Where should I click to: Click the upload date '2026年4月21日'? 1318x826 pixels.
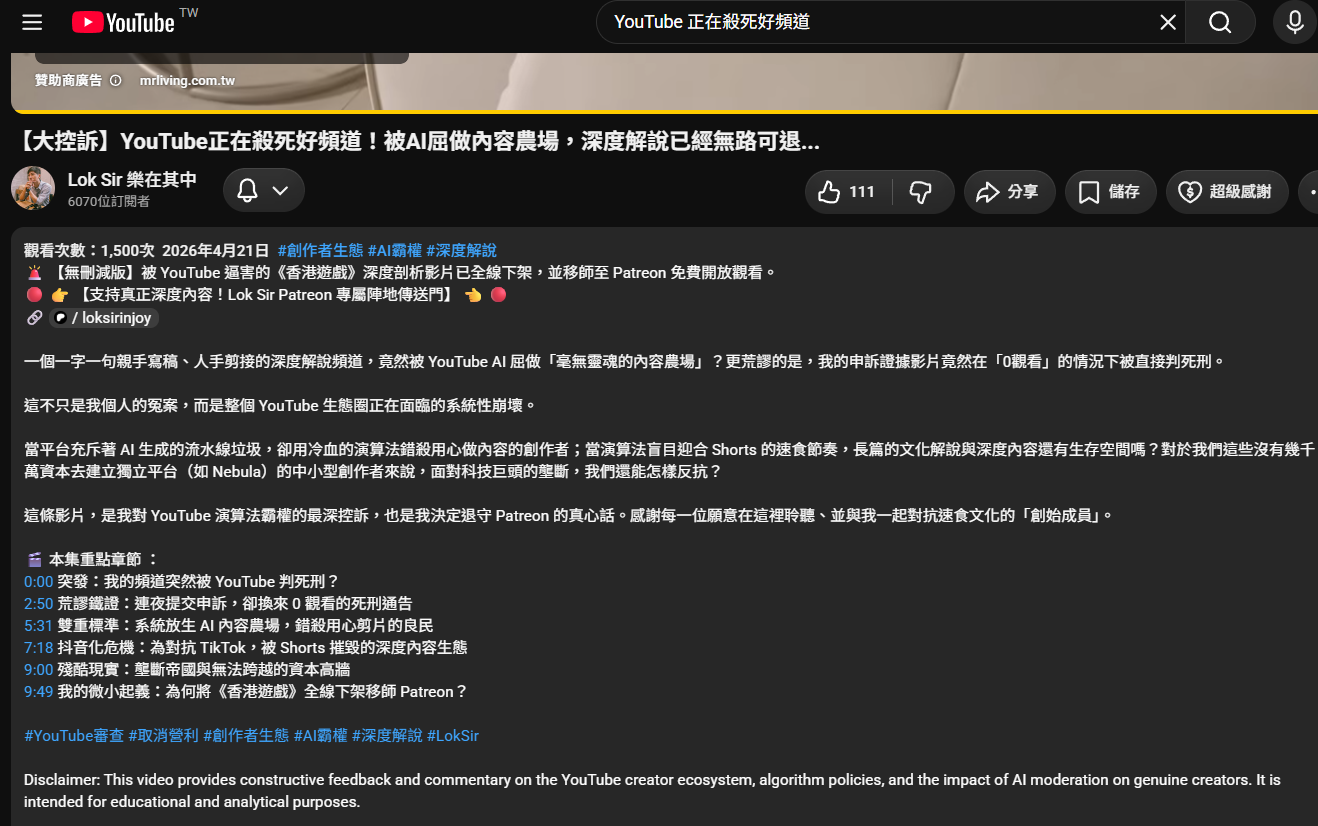click(216, 250)
